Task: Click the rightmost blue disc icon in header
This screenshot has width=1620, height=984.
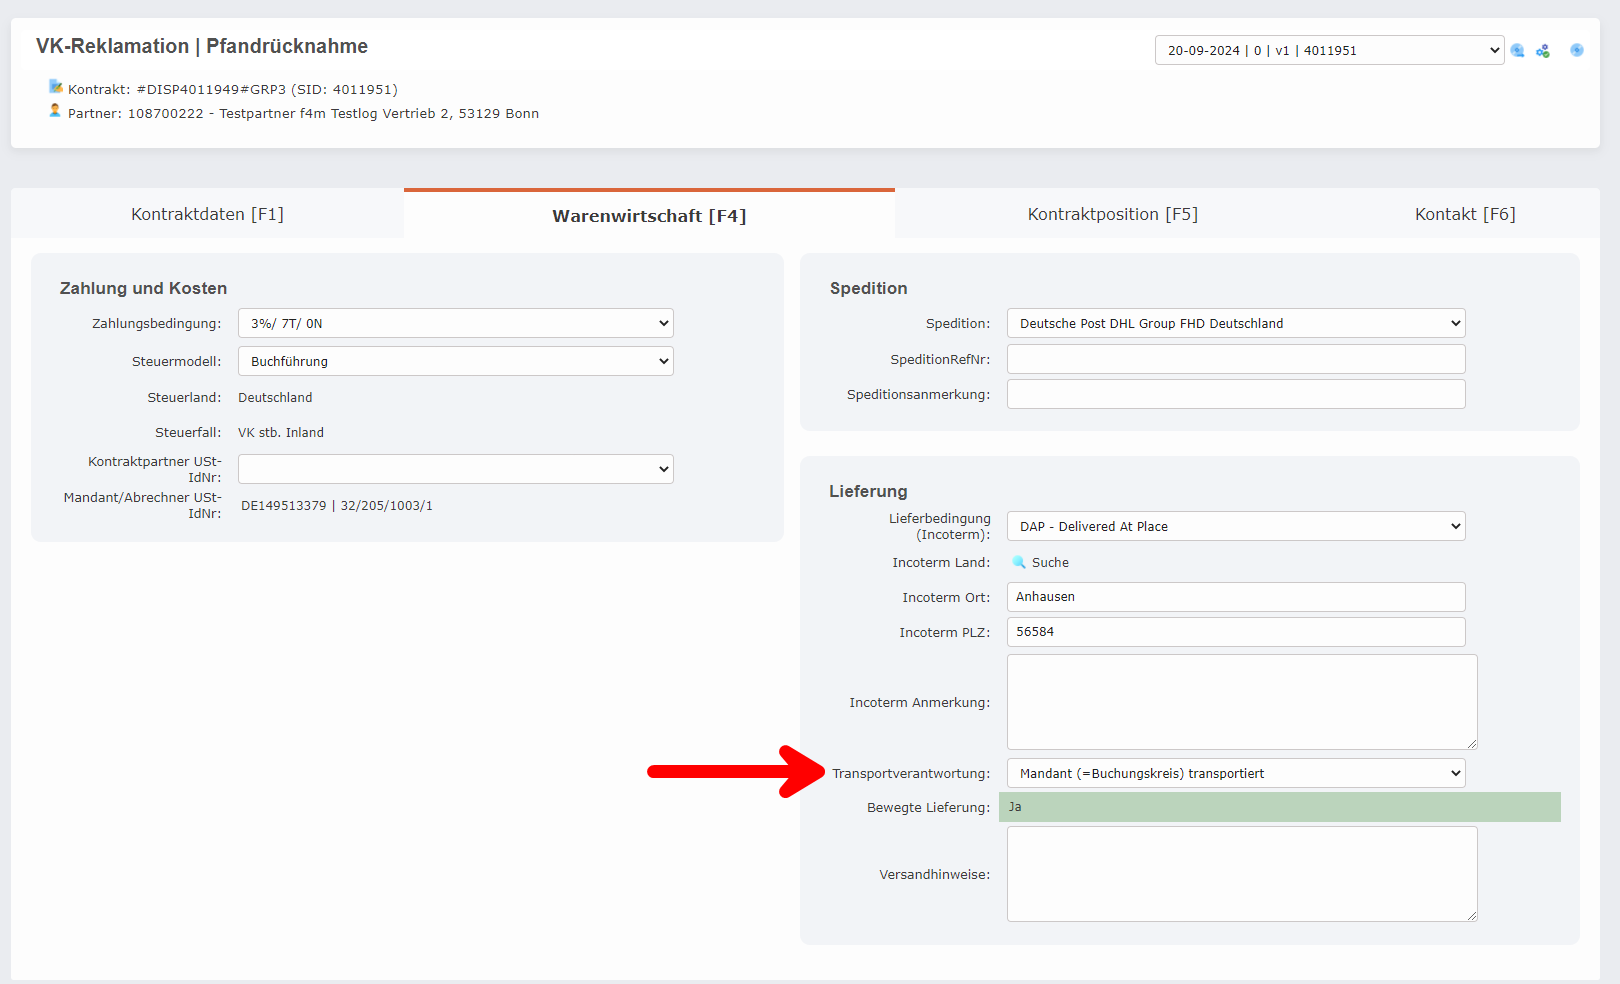Action: 1577,50
